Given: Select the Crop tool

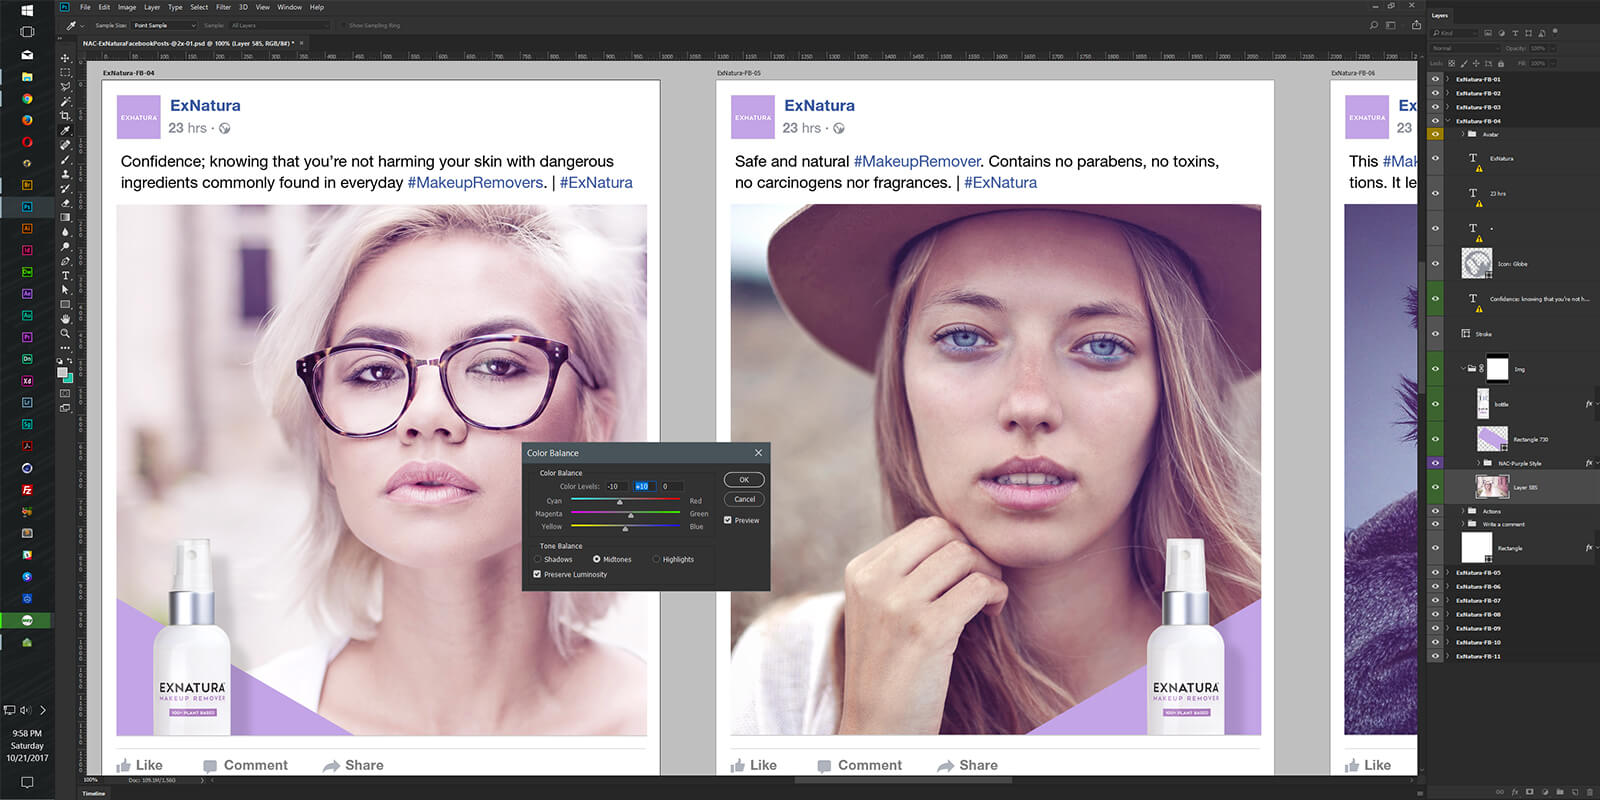Looking at the screenshot, I should (65, 116).
